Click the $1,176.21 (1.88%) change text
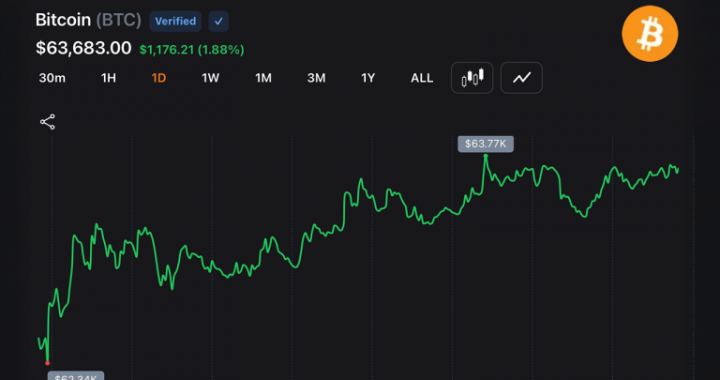 (x=192, y=50)
